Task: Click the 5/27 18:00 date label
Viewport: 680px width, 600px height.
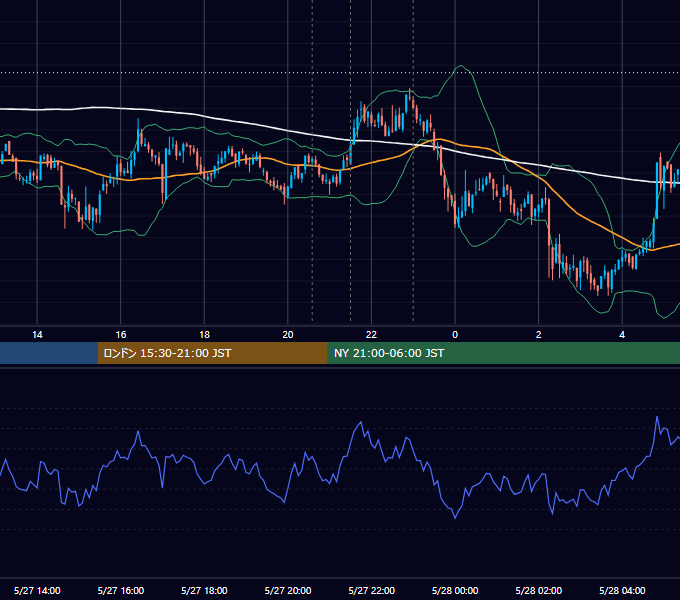Action: tap(204, 590)
